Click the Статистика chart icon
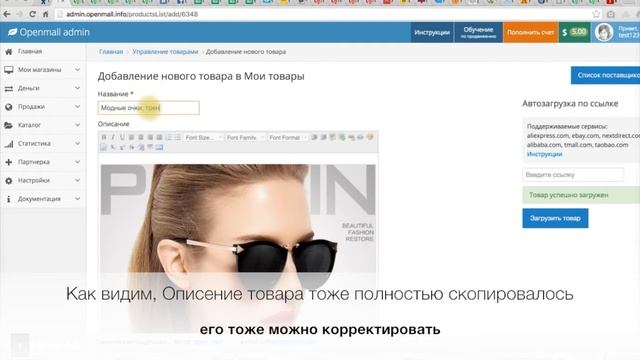Viewport: 640px width, 360px height. pos(9,144)
